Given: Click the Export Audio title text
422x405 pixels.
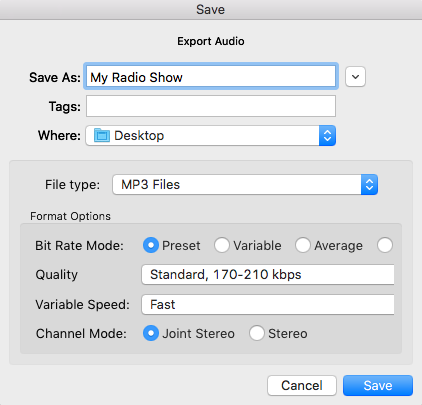Looking at the screenshot, I should pyautogui.click(x=211, y=41).
